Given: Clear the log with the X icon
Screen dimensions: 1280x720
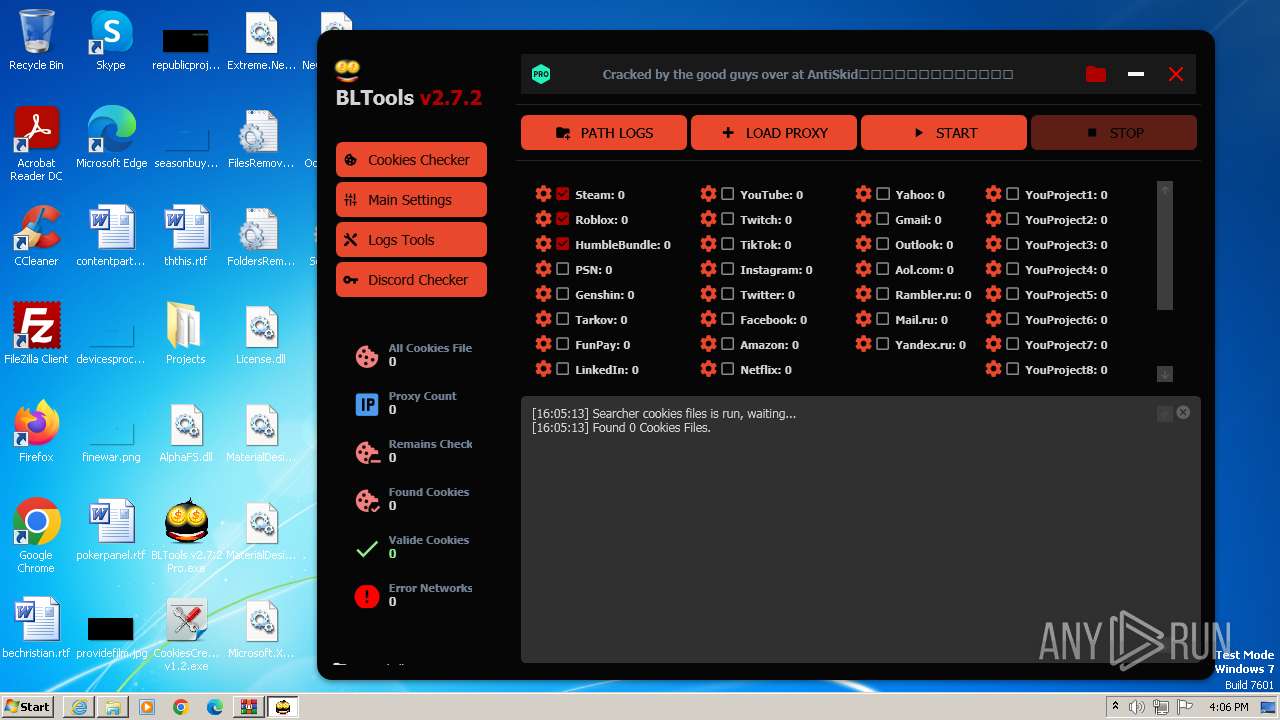Looking at the screenshot, I should click(x=1183, y=412).
